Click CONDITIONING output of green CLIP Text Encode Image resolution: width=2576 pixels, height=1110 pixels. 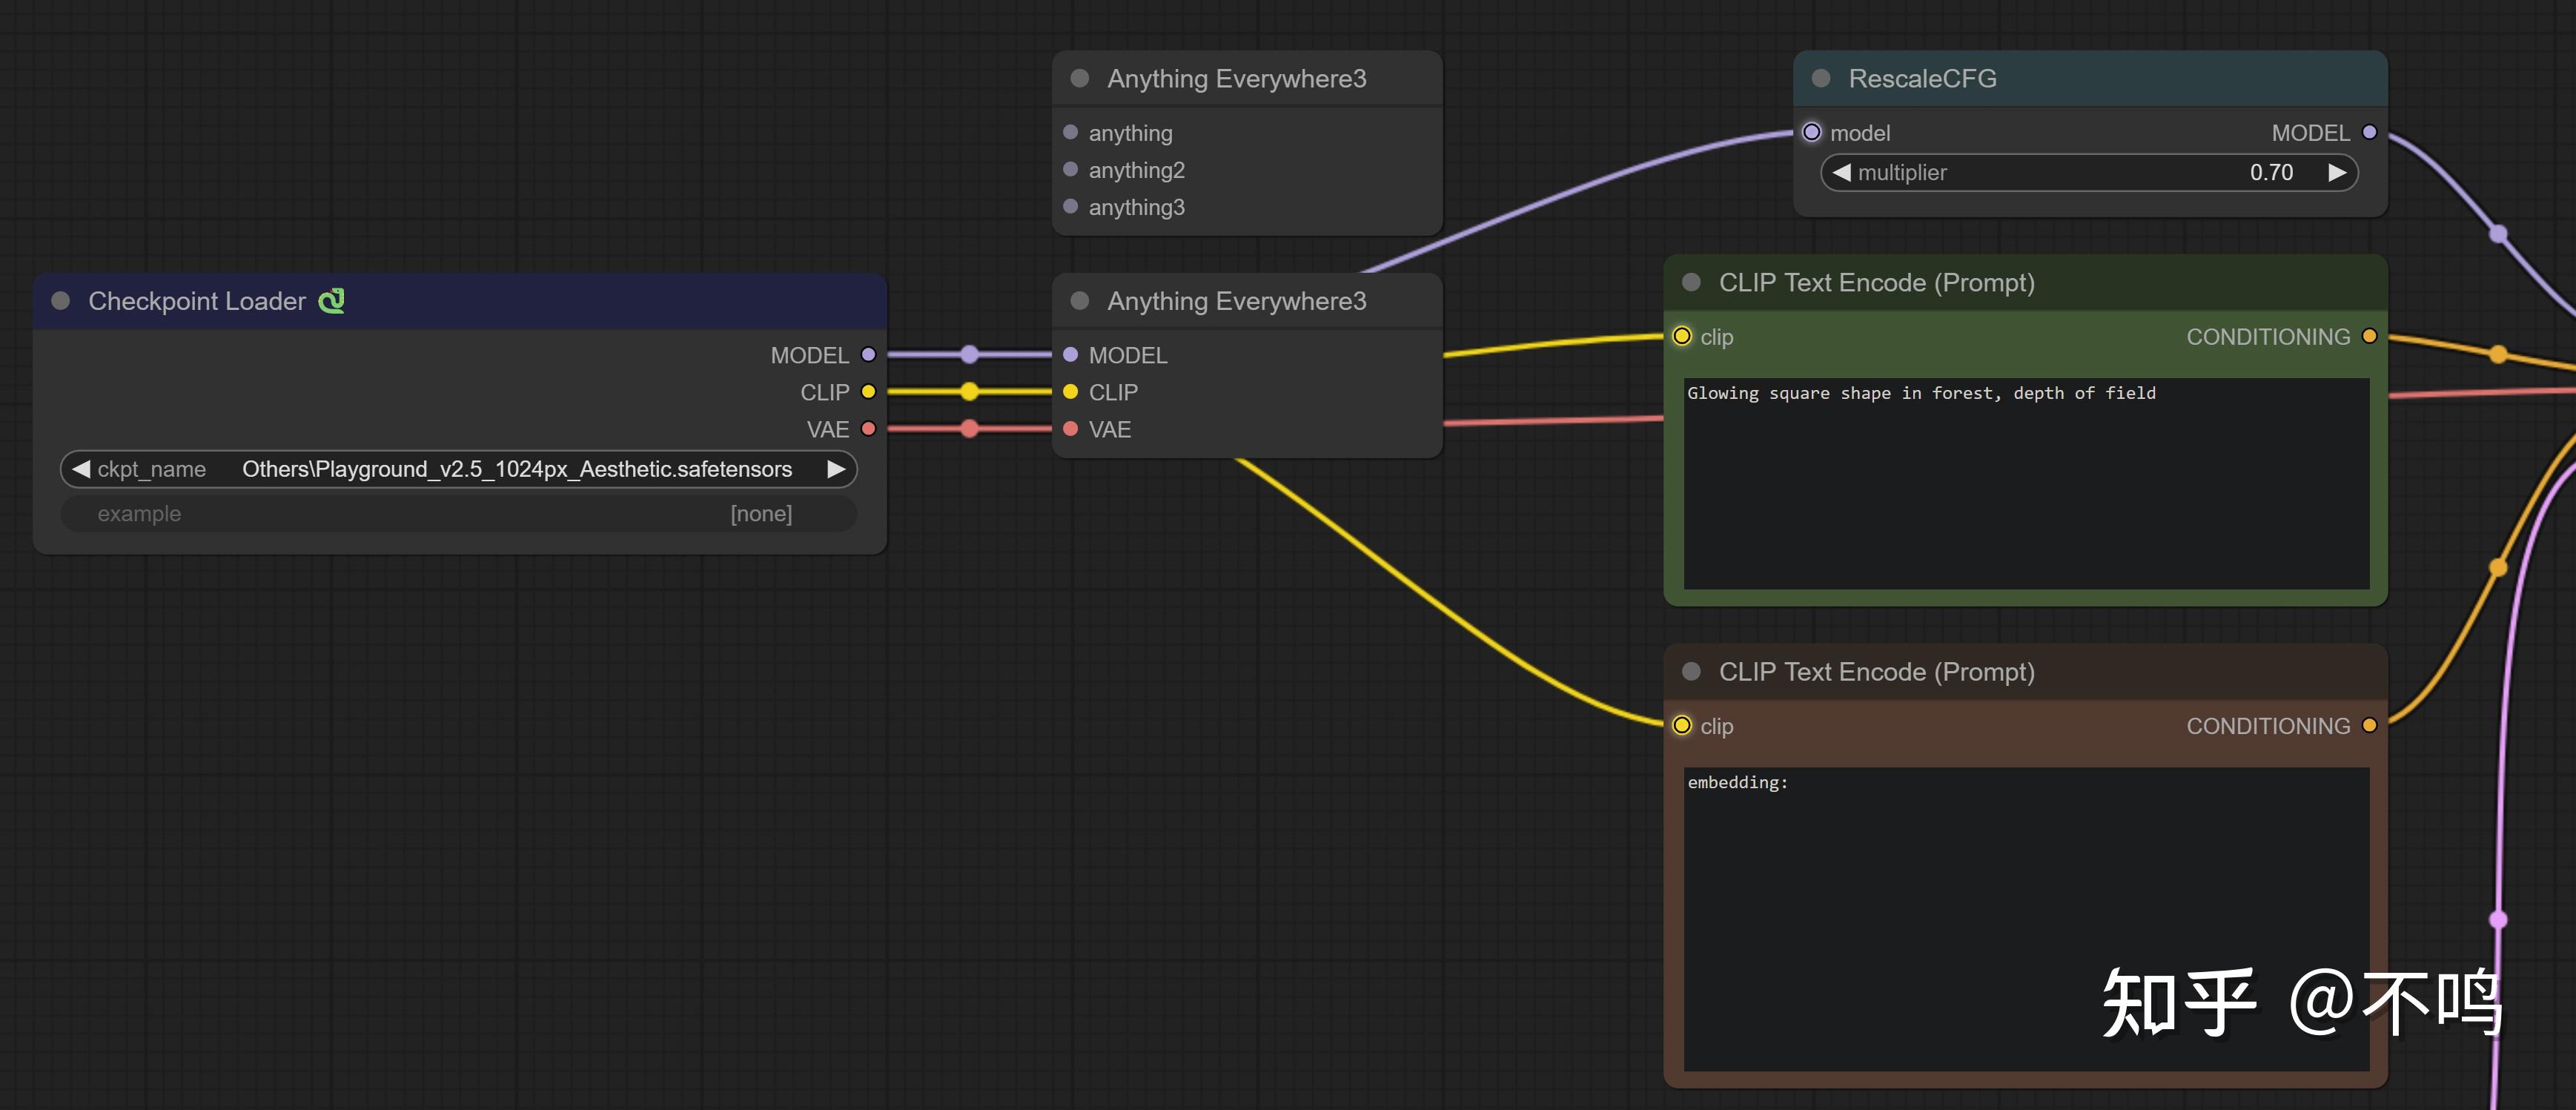[2369, 336]
